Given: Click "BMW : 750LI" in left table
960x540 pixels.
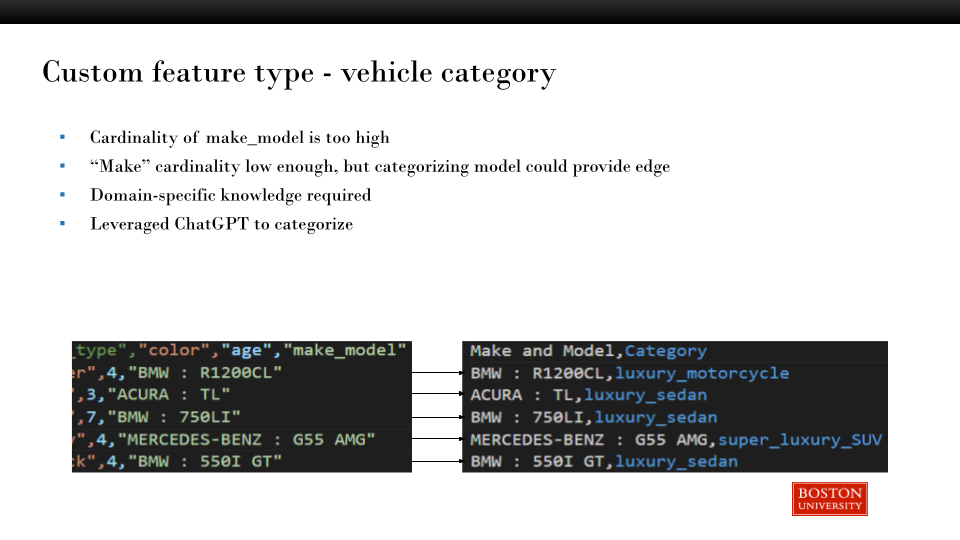Looking at the screenshot, I should (174, 417).
